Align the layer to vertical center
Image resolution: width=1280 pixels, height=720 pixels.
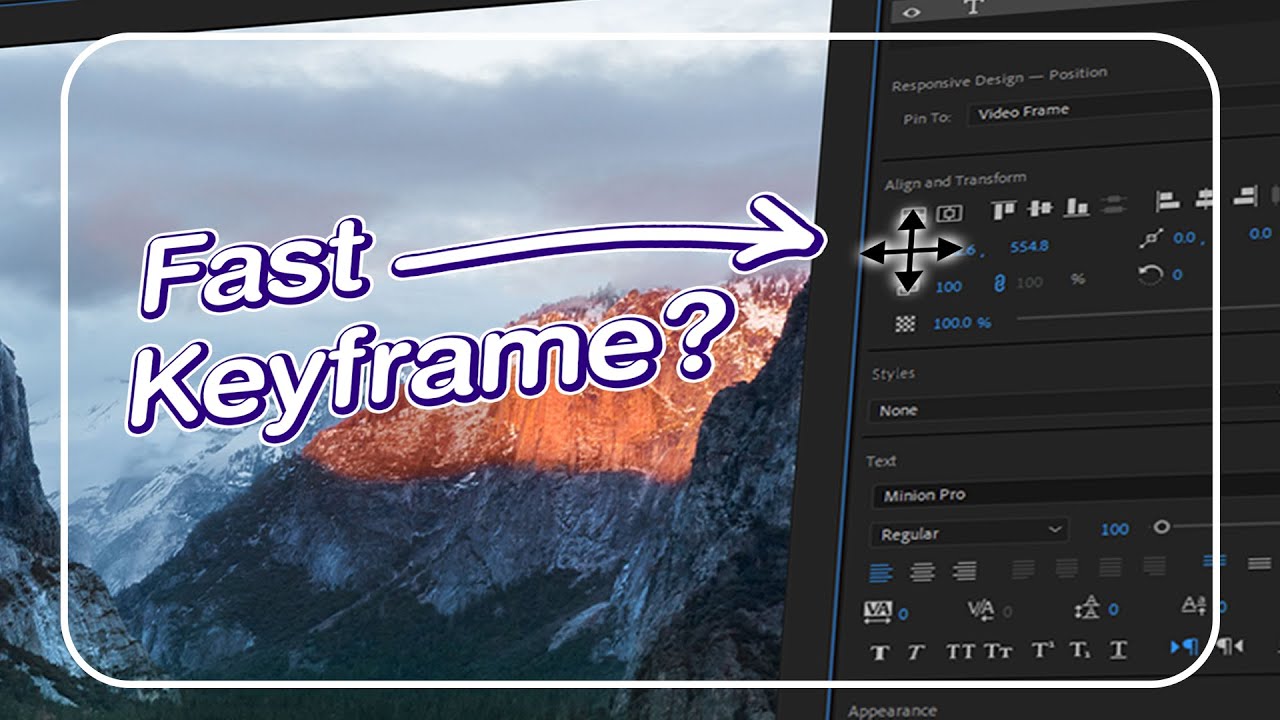pos(1040,207)
